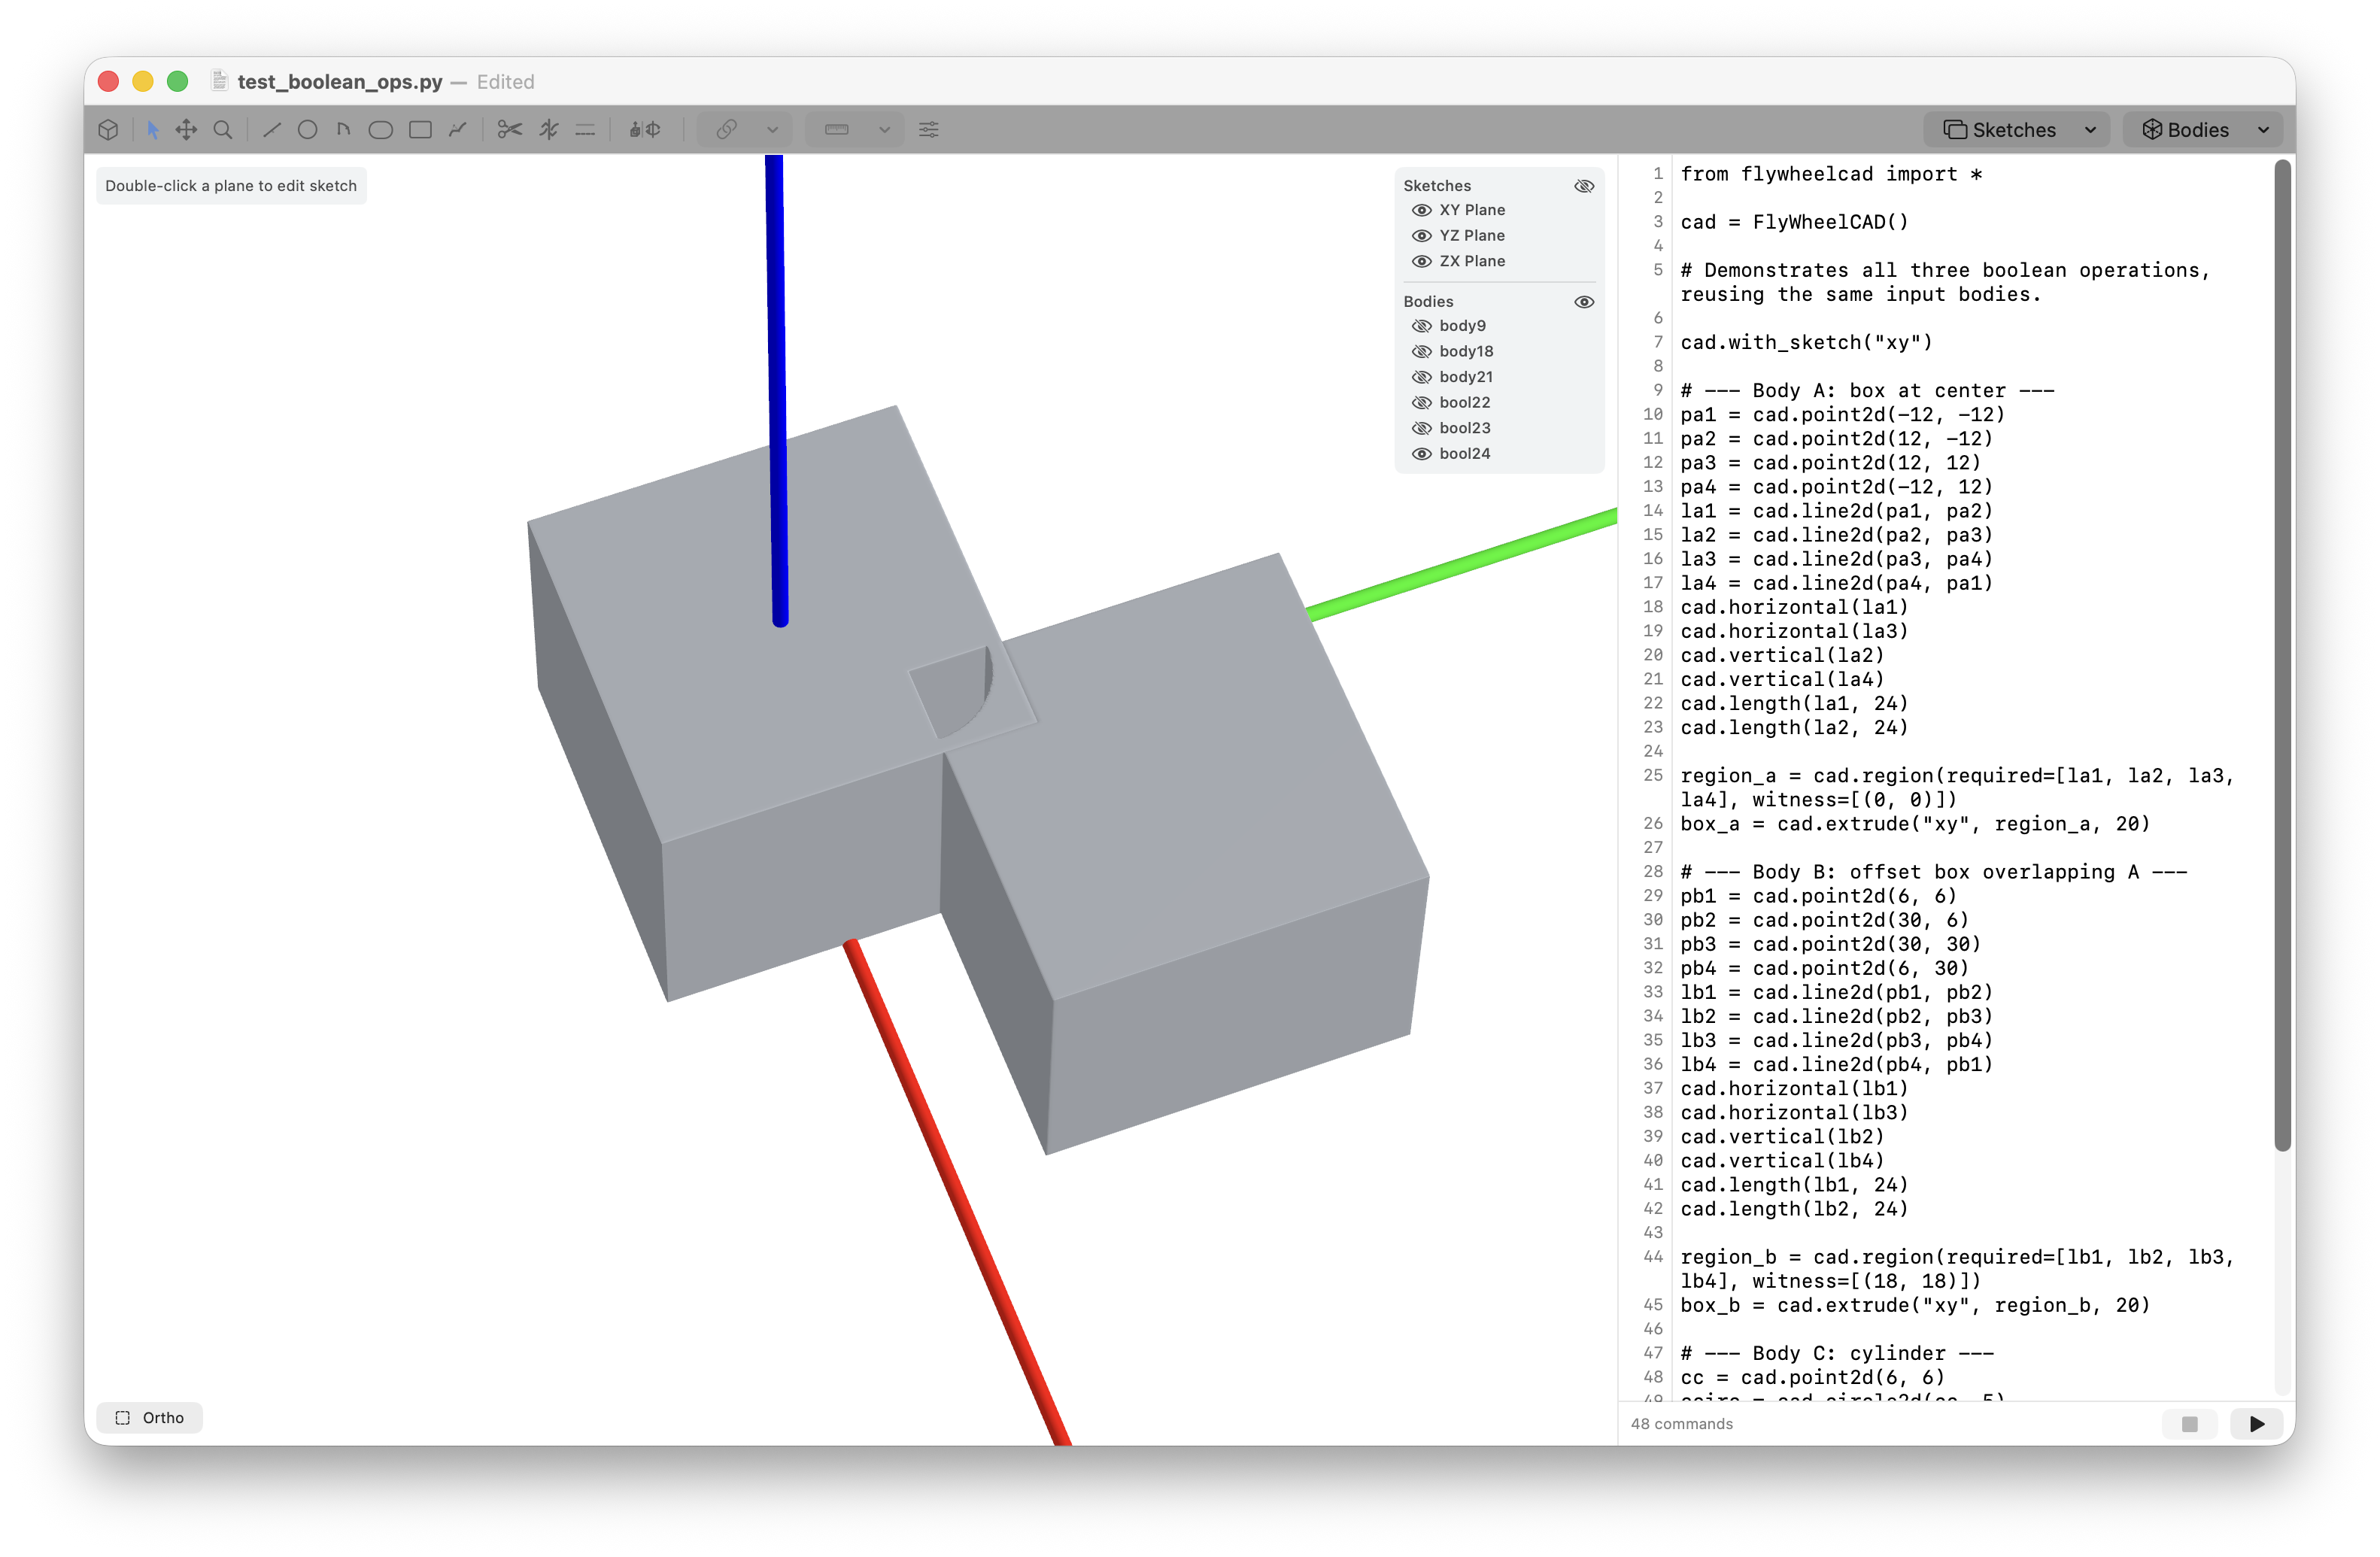Hide the XY Plane sketch
2380x1557 pixels.
coord(1421,210)
